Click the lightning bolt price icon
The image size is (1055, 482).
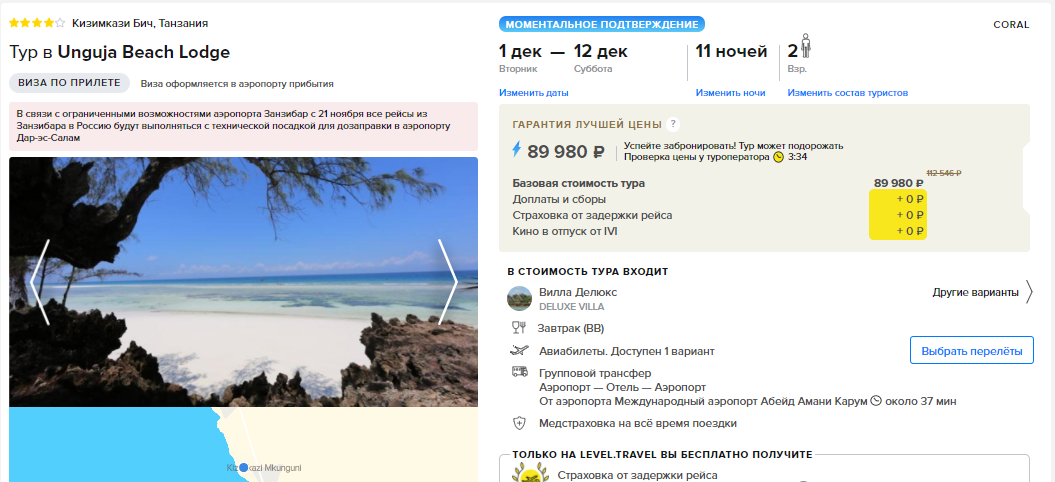pyautogui.click(x=517, y=150)
